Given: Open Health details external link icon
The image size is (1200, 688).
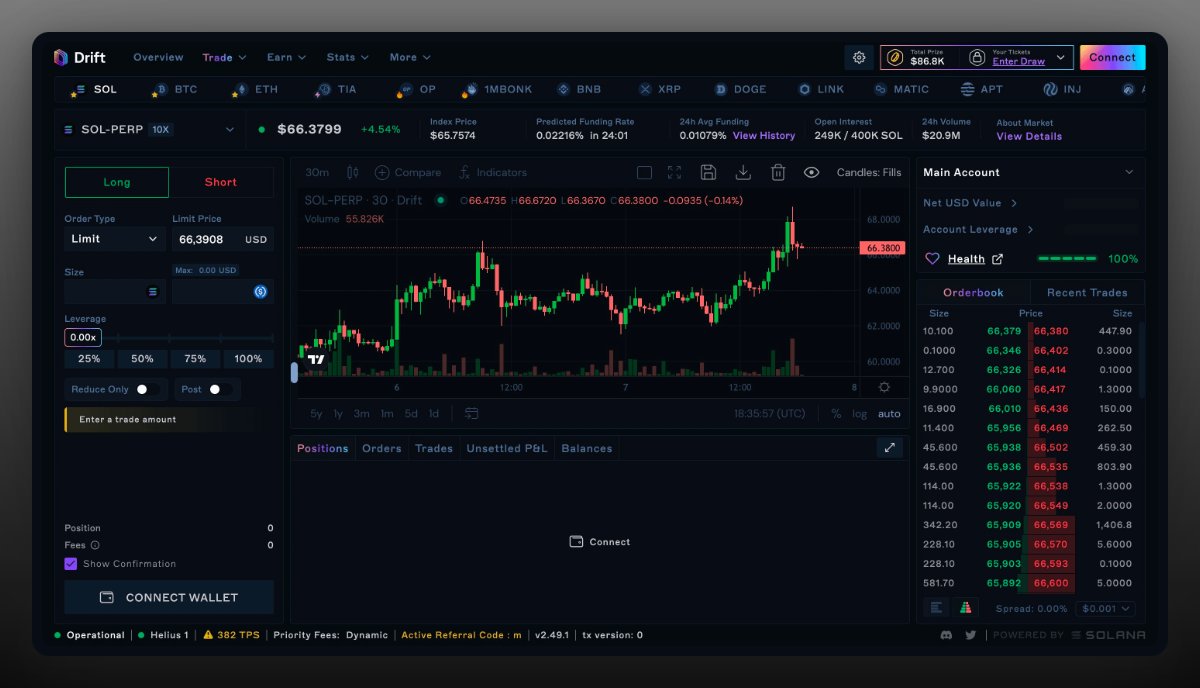Looking at the screenshot, I should pyautogui.click(x=997, y=259).
